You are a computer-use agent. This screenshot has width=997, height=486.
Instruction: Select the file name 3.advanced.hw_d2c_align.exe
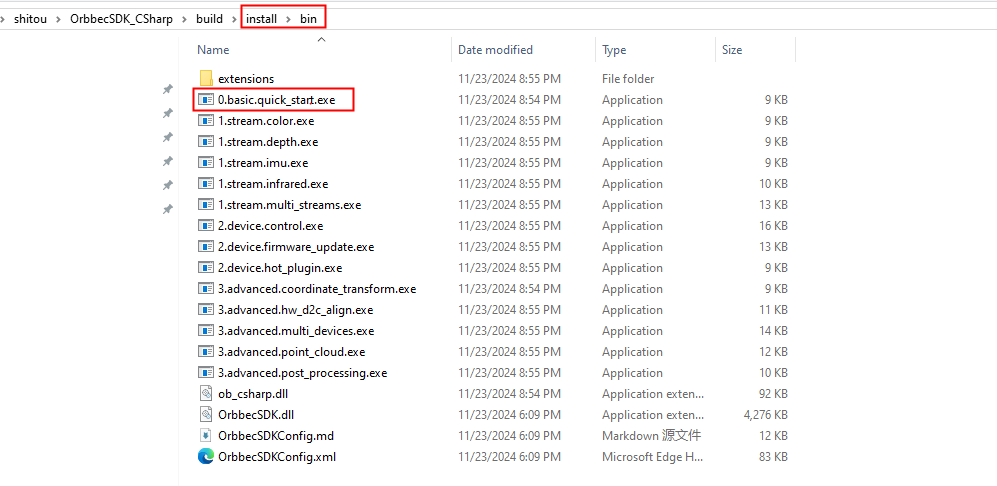[x=295, y=309]
